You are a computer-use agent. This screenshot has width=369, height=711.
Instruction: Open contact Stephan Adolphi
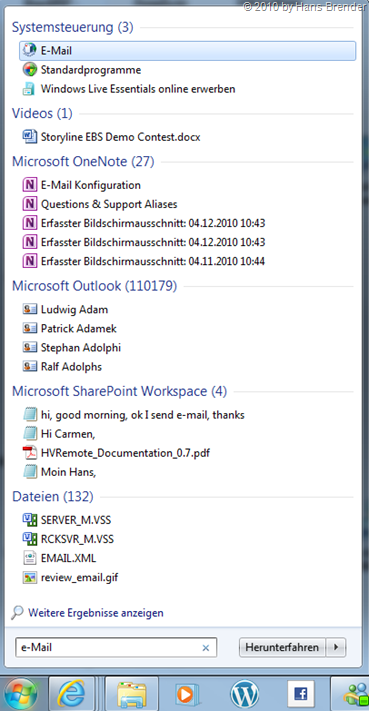click(81, 348)
